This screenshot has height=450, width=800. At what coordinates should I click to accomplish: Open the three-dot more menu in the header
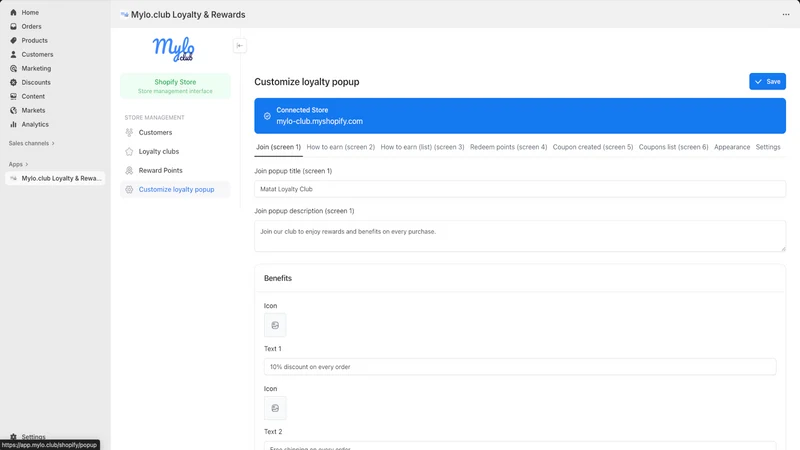(x=786, y=14)
